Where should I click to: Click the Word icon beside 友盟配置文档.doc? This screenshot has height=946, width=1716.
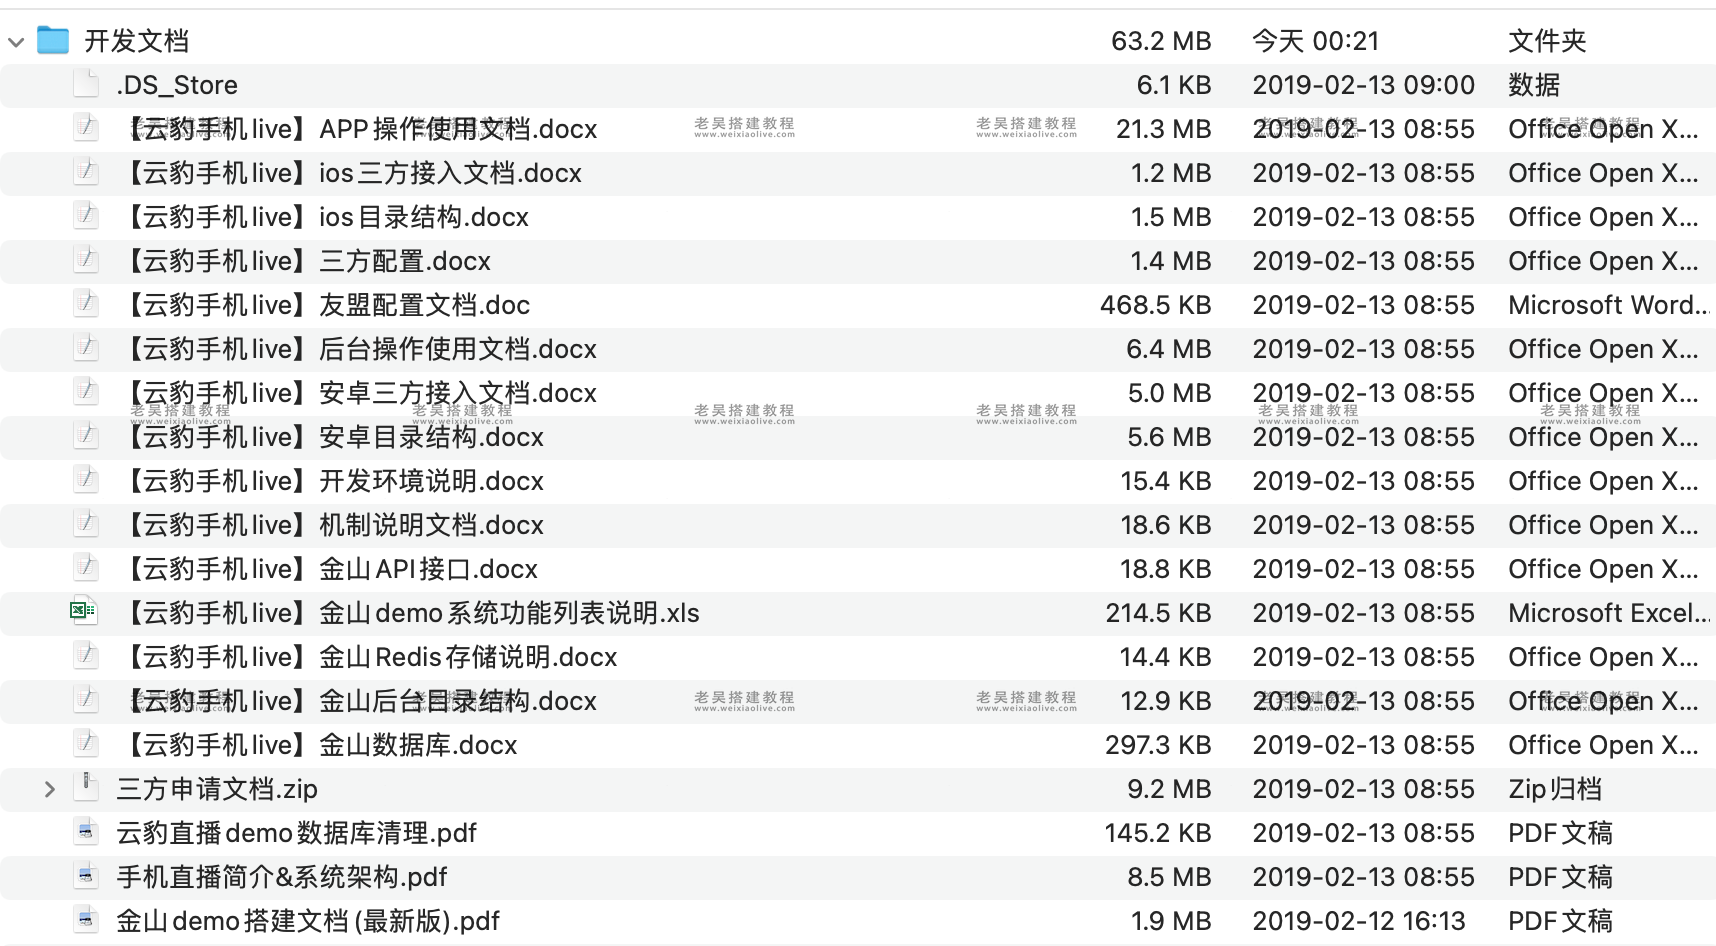click(x=85, y=305)
